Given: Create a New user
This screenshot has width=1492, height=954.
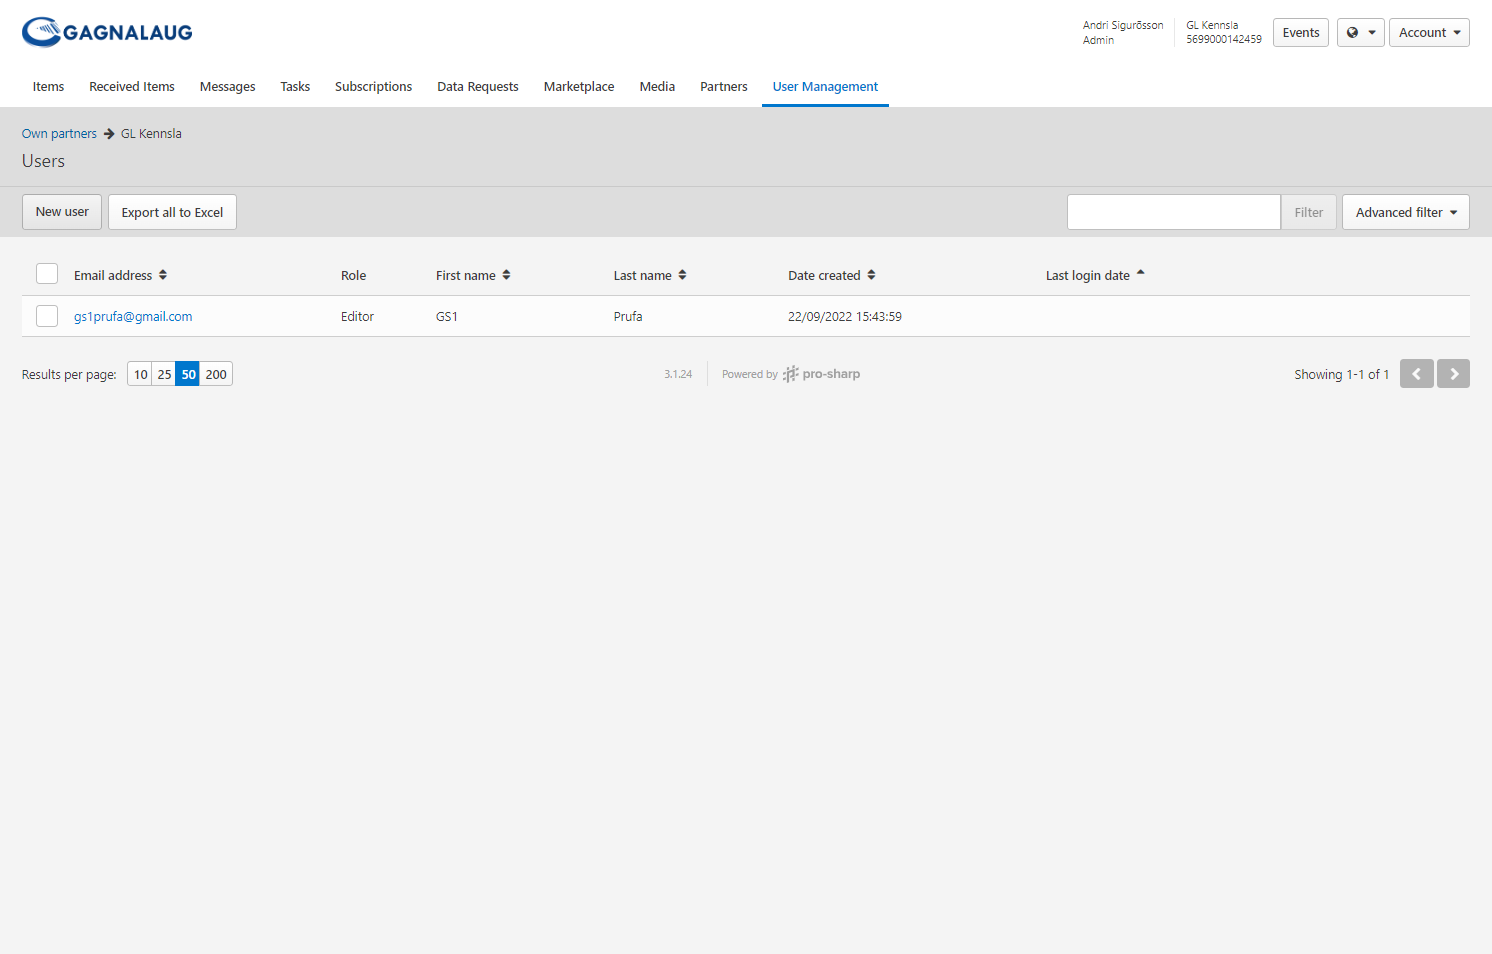Looking at the screenshot, I should point(62,212).
